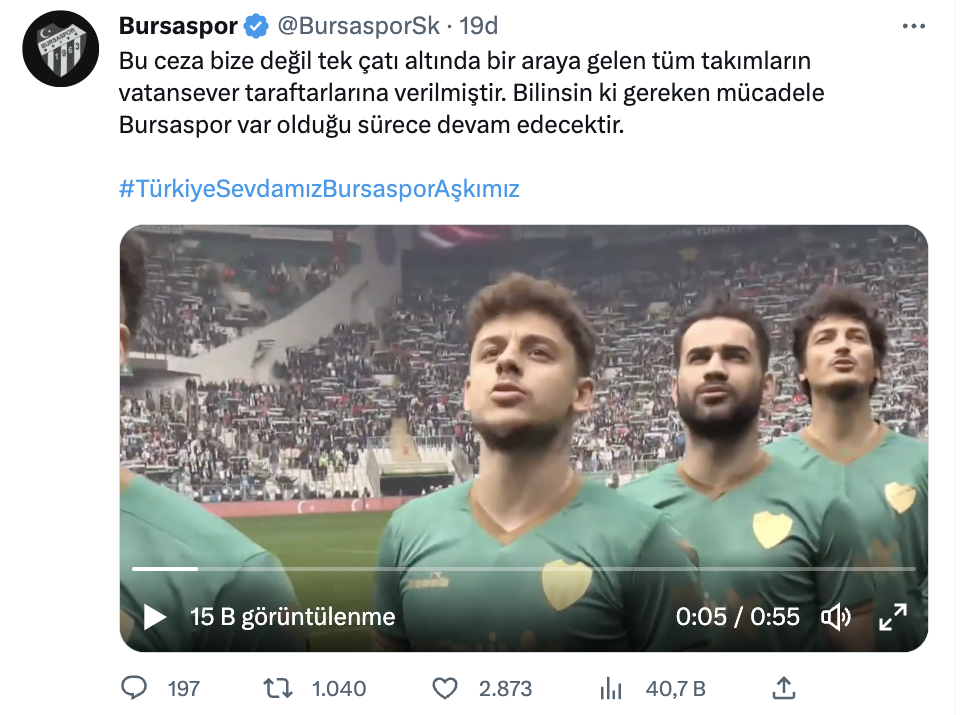
Task: Open the 19d timestamp link
Action: pyautogui.click(x=479, y=26)
